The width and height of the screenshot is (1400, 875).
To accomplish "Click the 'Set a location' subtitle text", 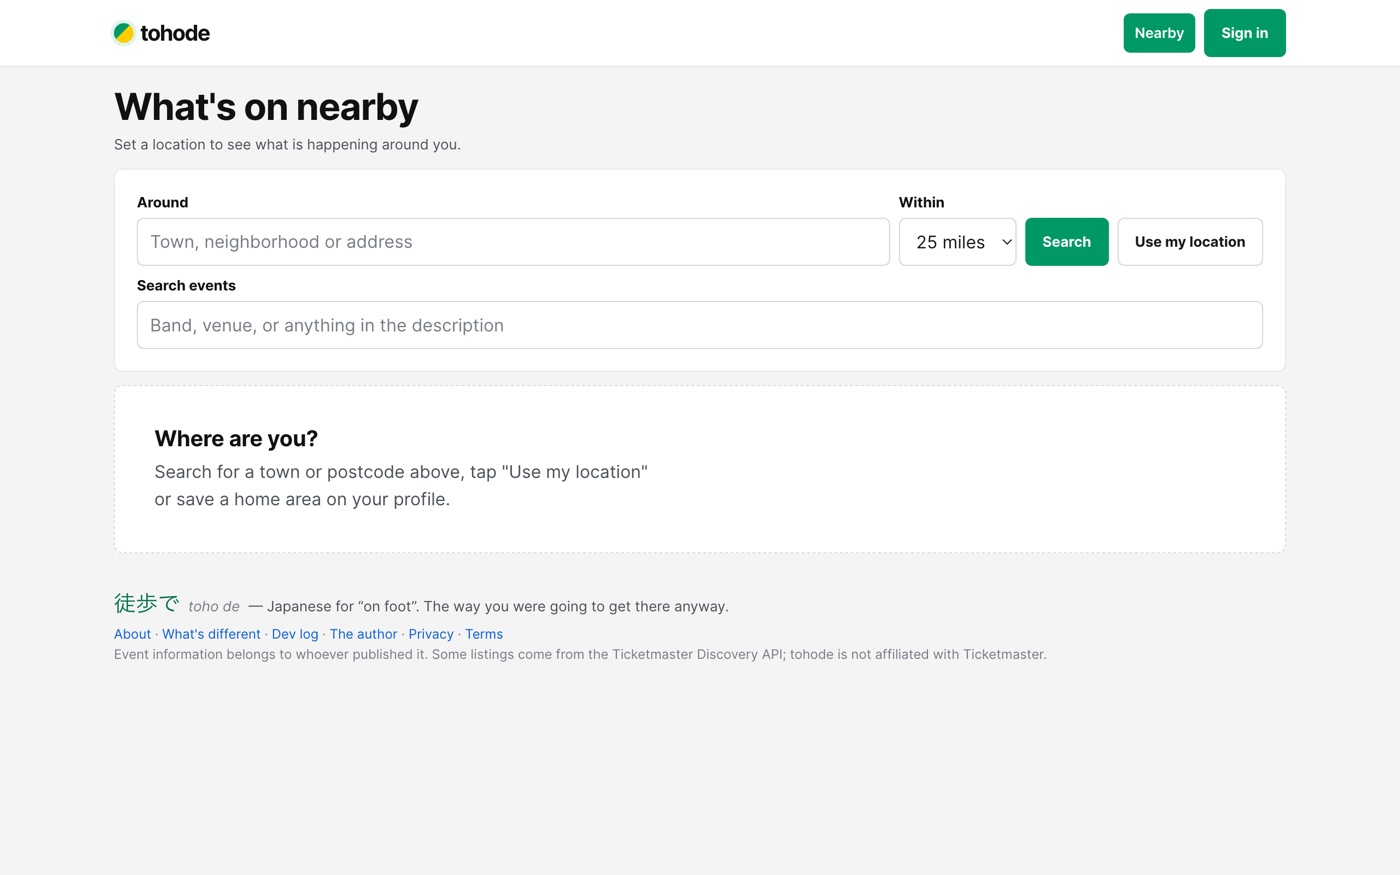I will [x=287, y=144].
